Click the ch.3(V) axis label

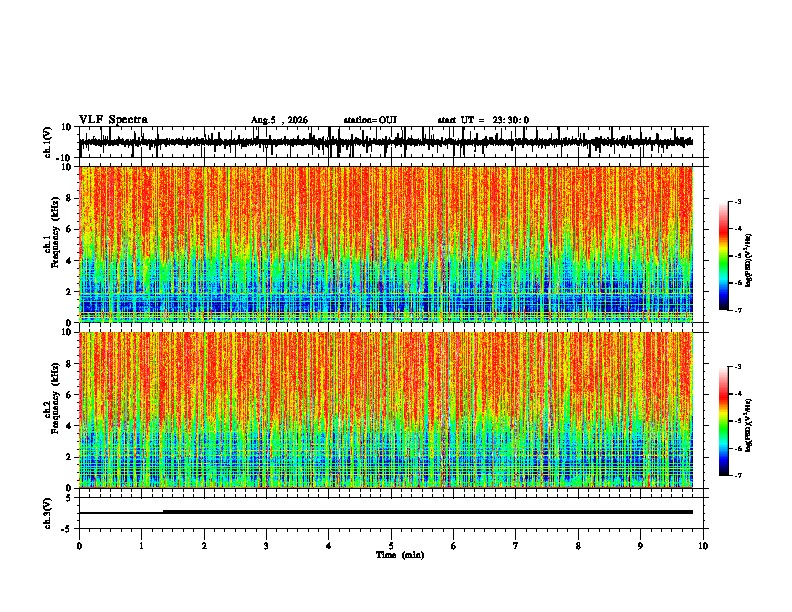pyautogui.click(x=47, y=513)
